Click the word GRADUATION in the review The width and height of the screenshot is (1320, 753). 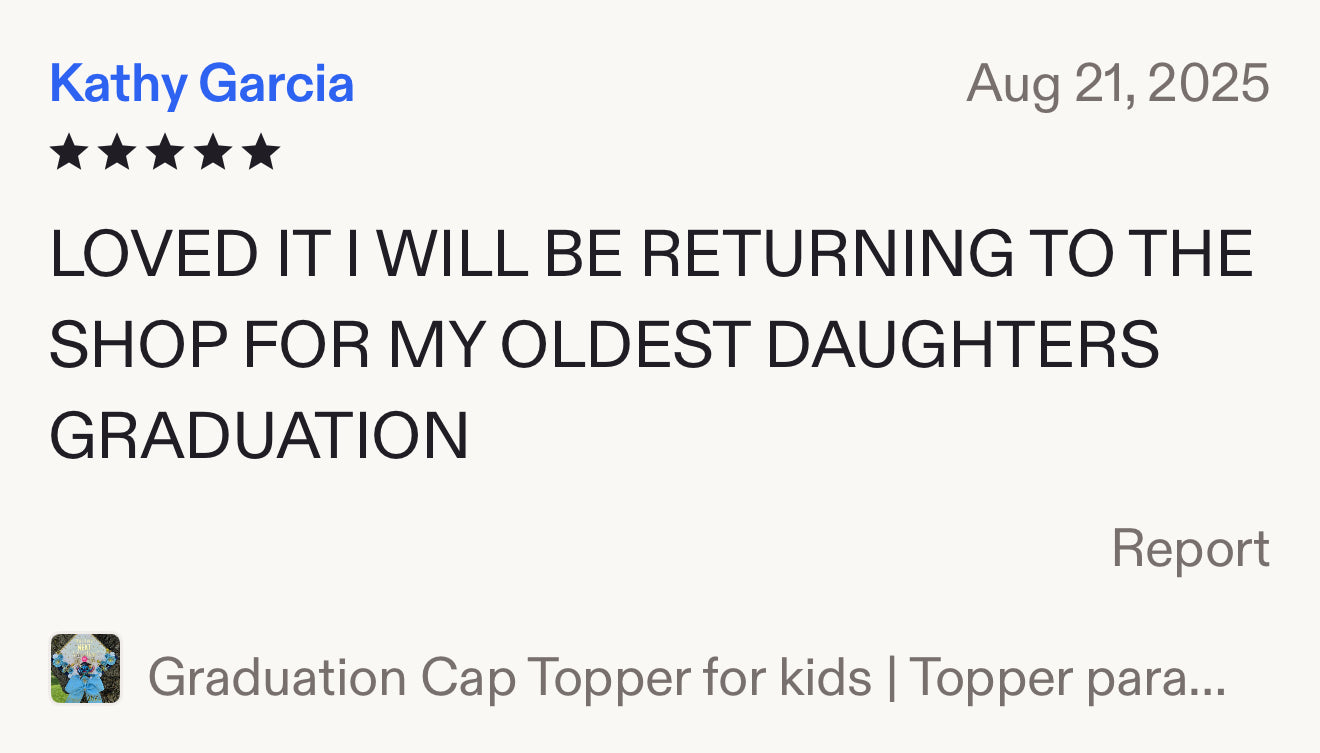pyautogui.click(x=259, y=435)
